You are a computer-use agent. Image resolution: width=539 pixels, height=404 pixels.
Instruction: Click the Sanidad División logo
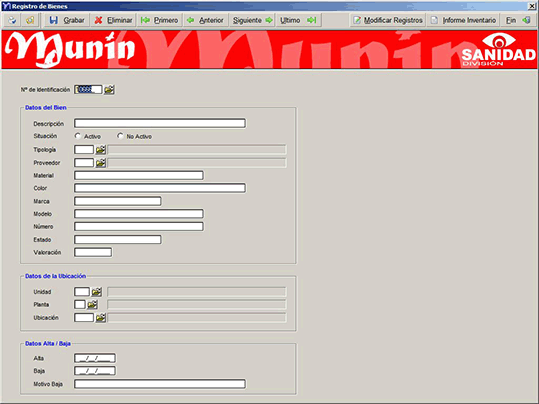click(x=498, y=50)
